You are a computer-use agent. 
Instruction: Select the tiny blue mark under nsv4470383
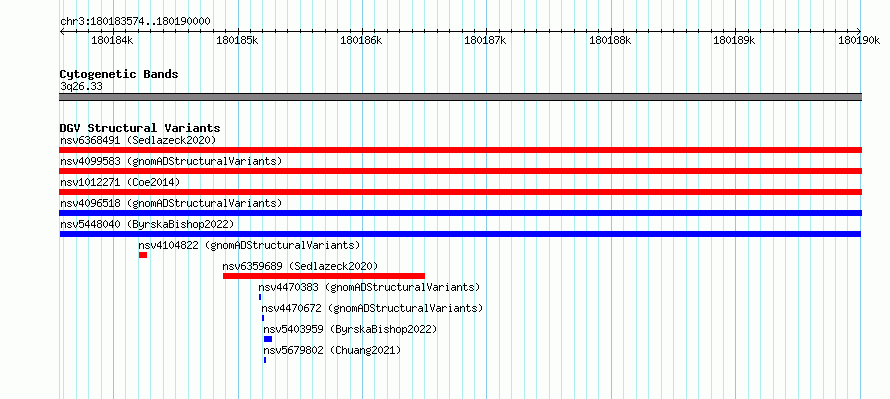pyautogui.click(x=260, y=297)
